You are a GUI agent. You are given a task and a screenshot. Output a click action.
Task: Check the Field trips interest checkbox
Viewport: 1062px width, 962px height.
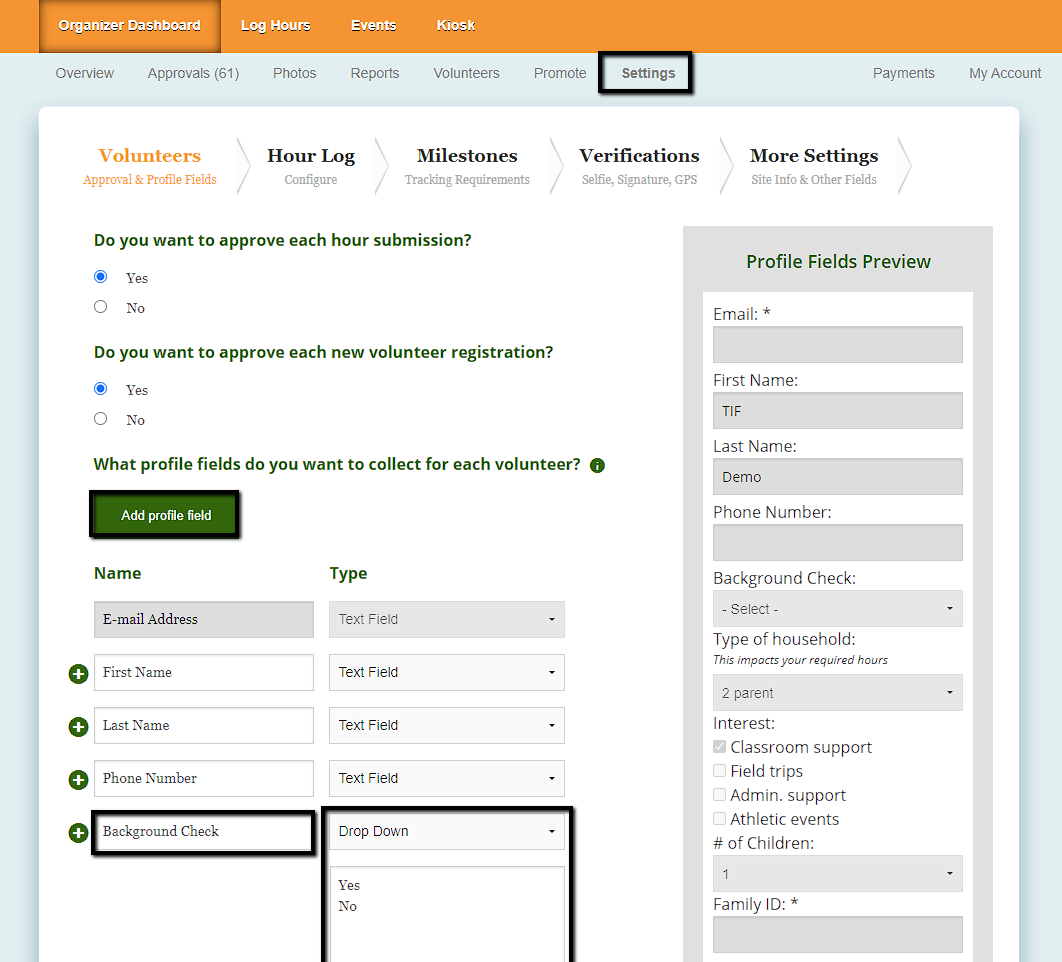[x=720, y=771]
